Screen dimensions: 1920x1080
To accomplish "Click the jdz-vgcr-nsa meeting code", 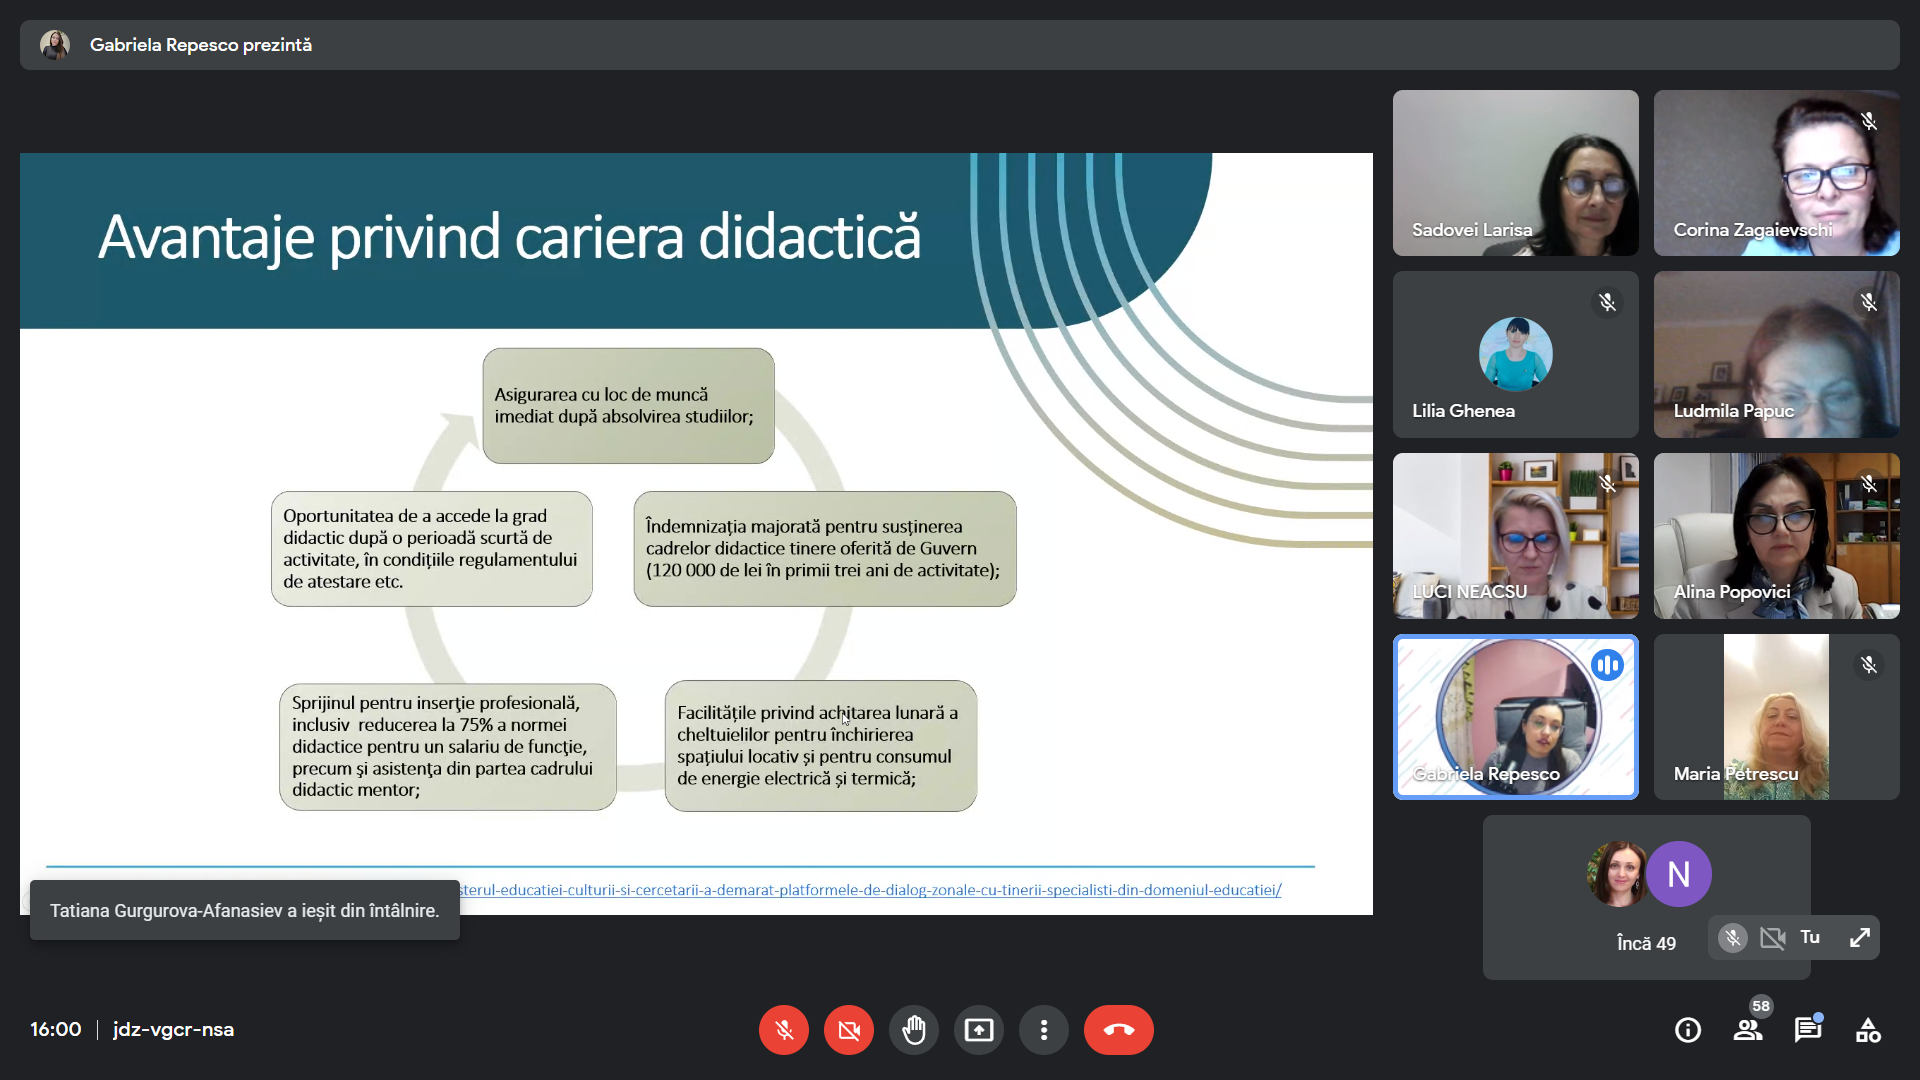I will tap(173, 1030).
